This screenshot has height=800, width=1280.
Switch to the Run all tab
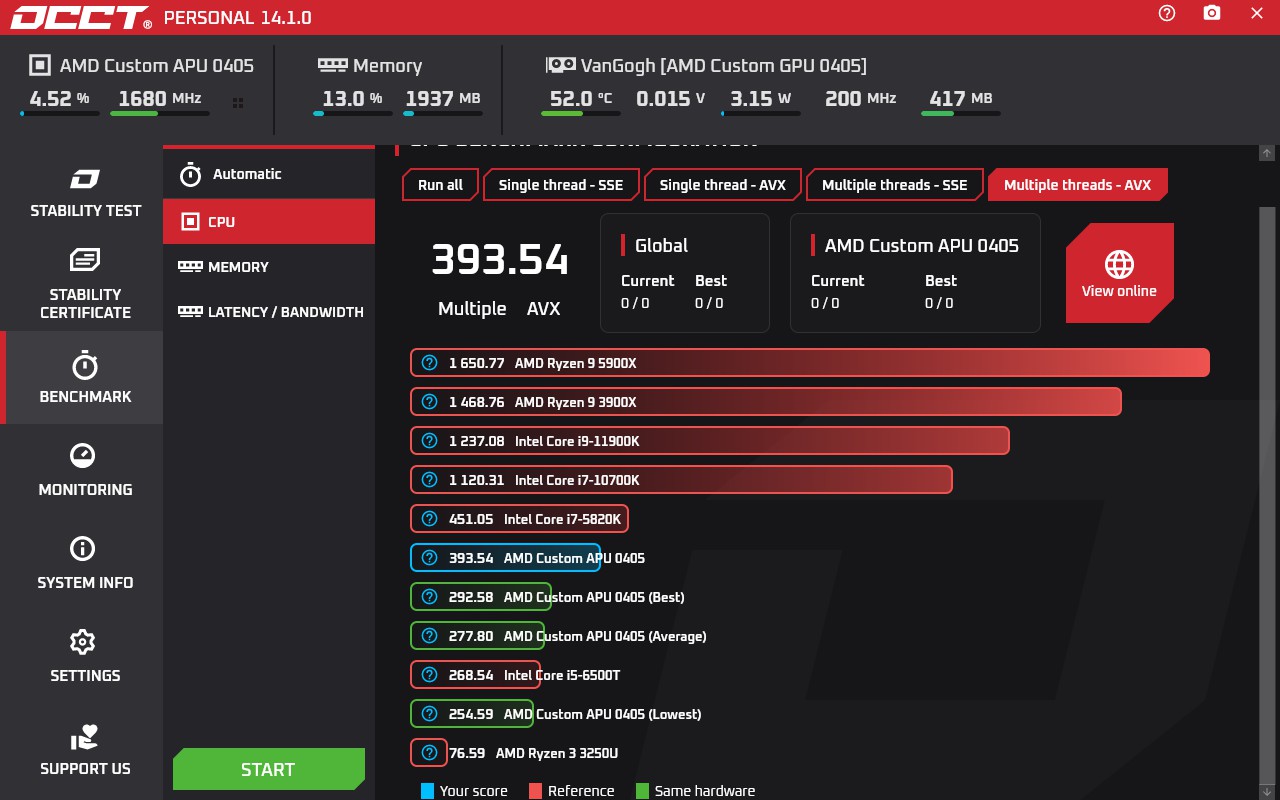tap(440, 185)
